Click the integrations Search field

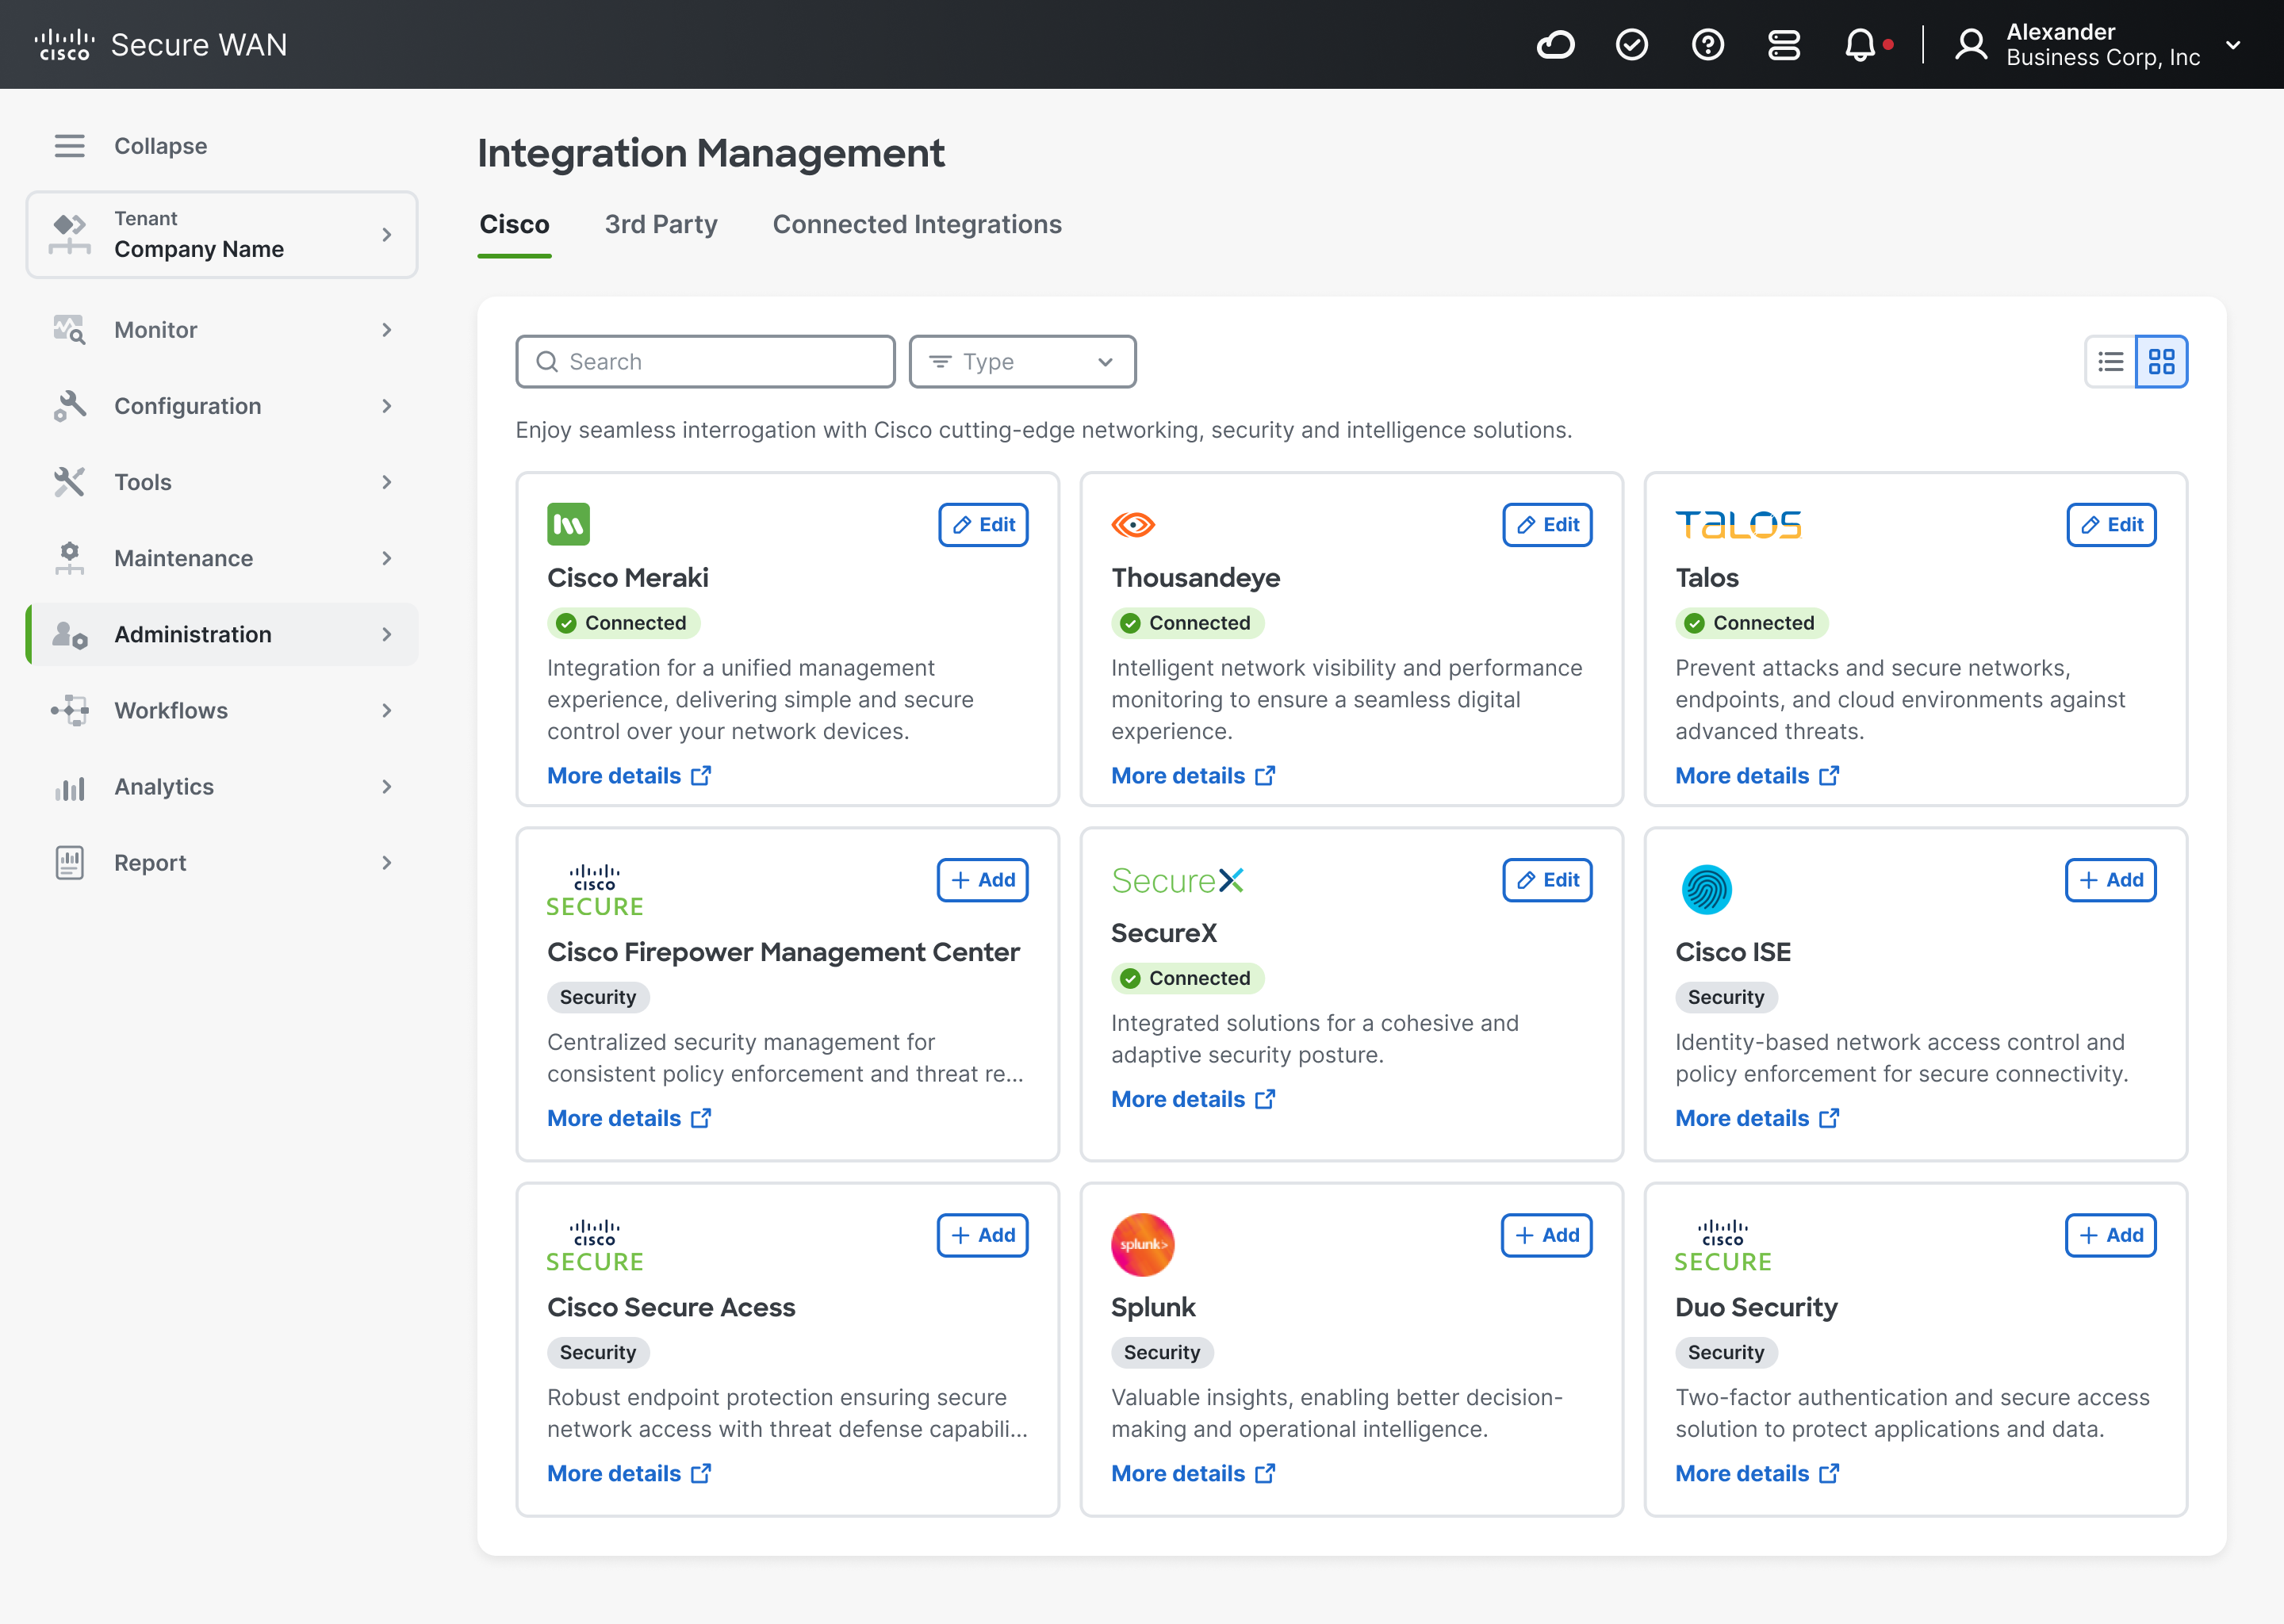[x=705, y=361]
